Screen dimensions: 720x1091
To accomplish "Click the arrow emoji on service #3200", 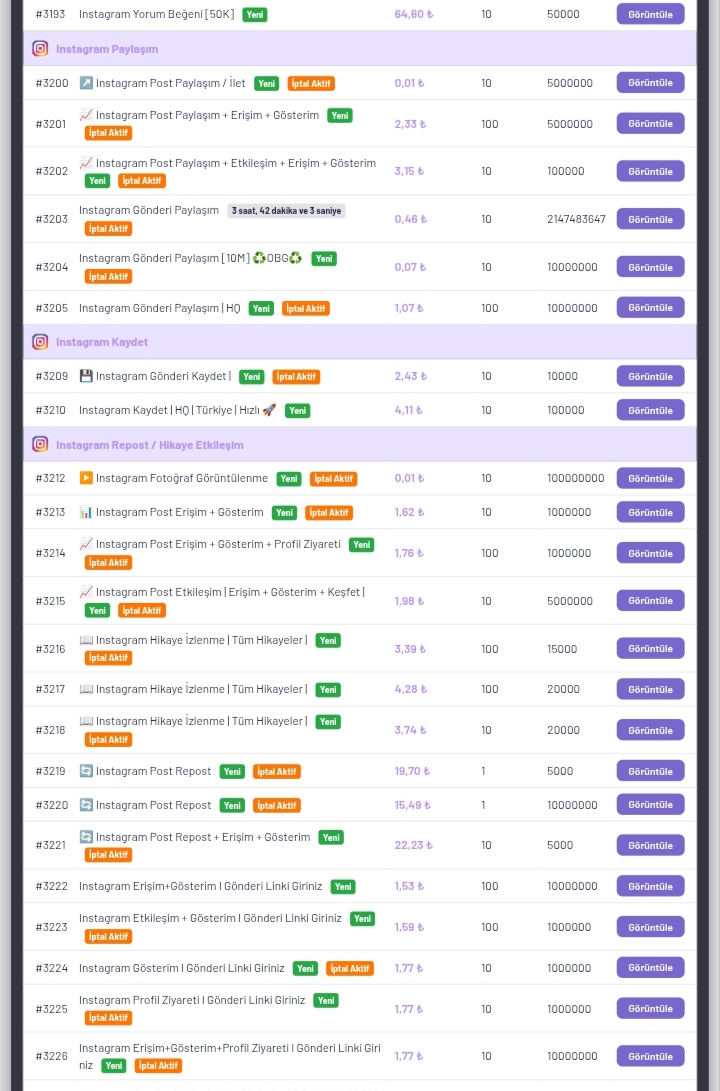I will pyautogui.click(x=86, y=83).
